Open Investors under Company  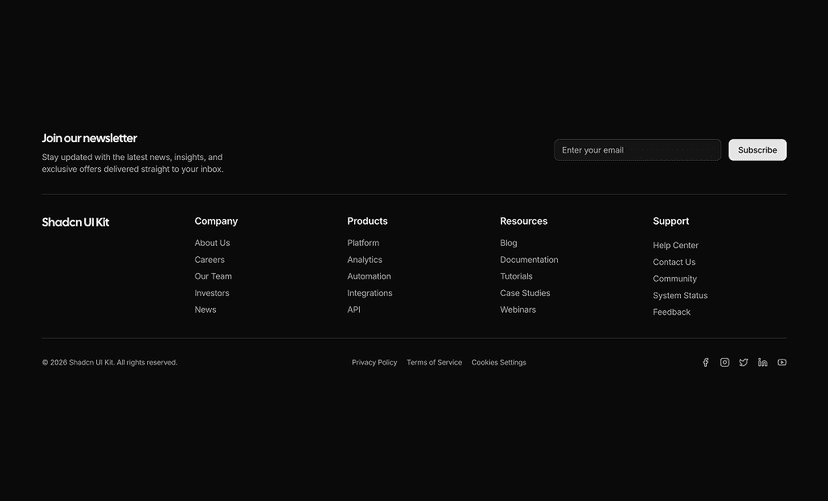pyautogui.click(x=212, y=293)
